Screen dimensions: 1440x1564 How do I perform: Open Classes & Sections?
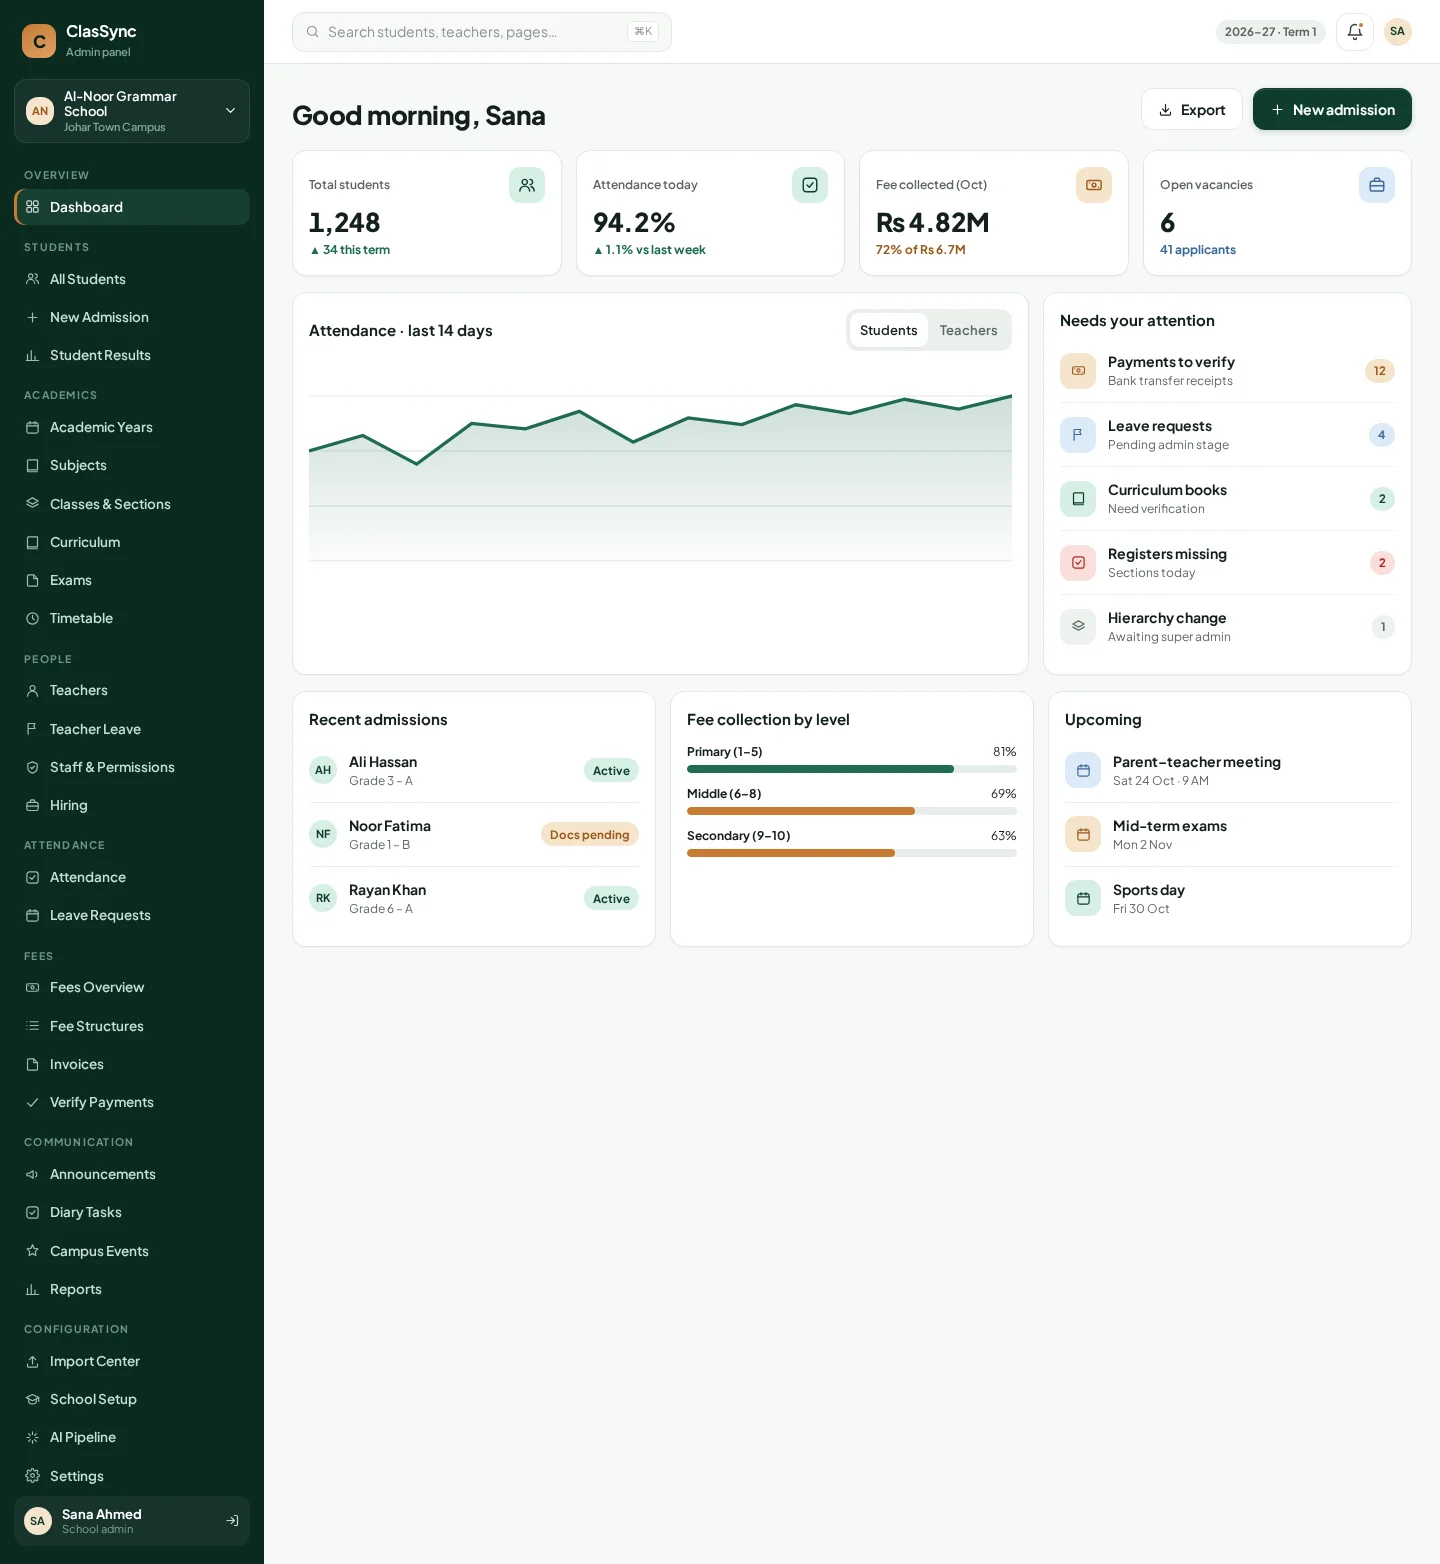132,504
